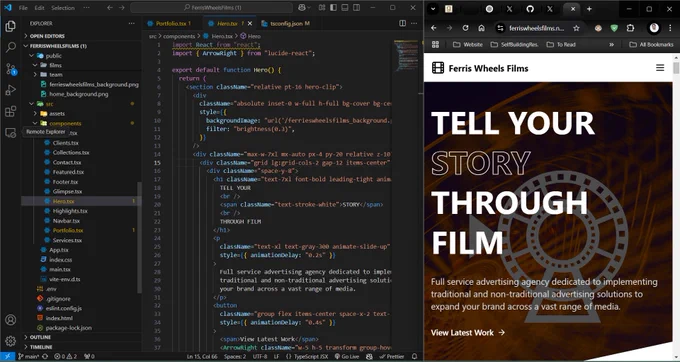Screen dimensions: 680x362
Task: Click the Prettier status bar item
Action: point(392,356)
